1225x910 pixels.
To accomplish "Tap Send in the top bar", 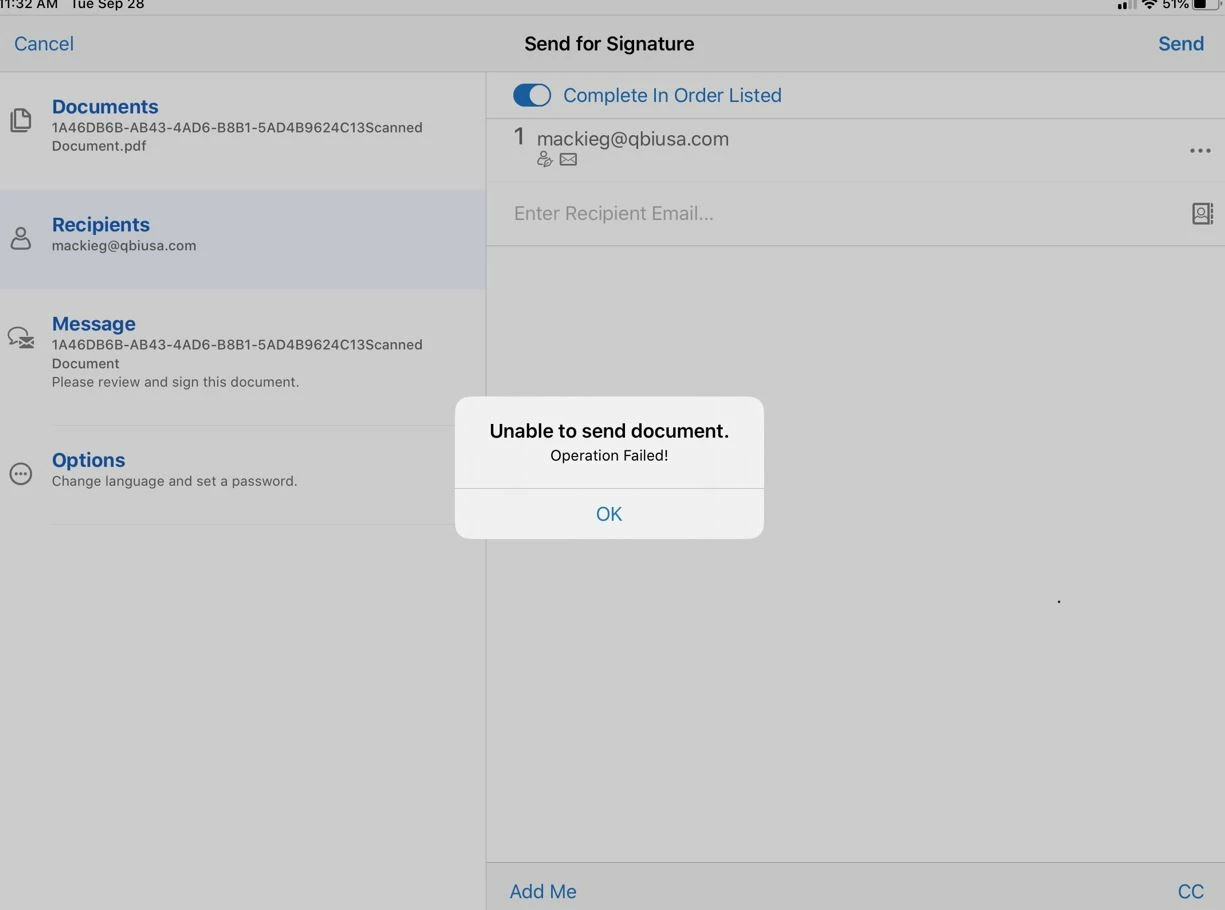I will click(1181, 44).
